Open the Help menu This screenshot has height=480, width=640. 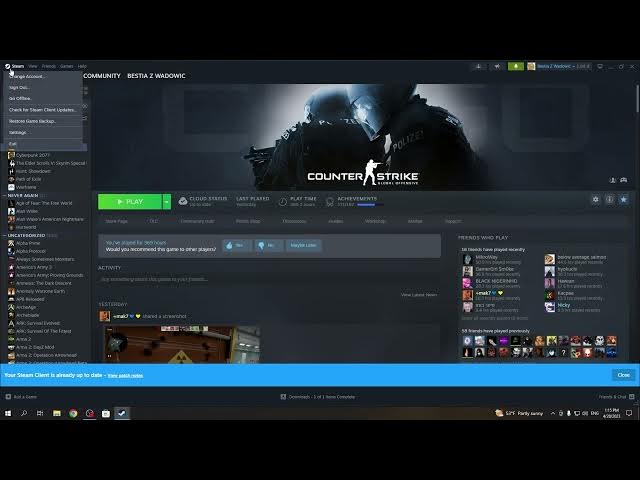82,66
